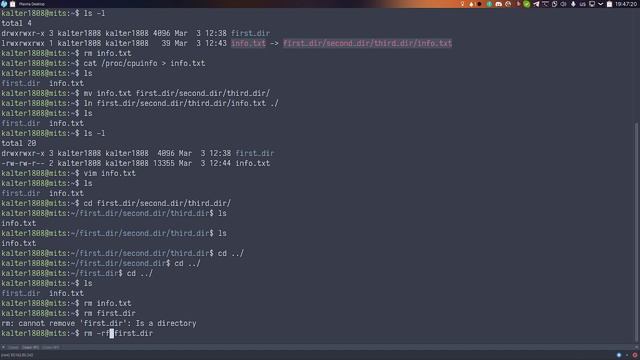Viewport: 640px width, 360px height.
Task: Open the display configuration tray icon
Action: (x=592, y=4)
